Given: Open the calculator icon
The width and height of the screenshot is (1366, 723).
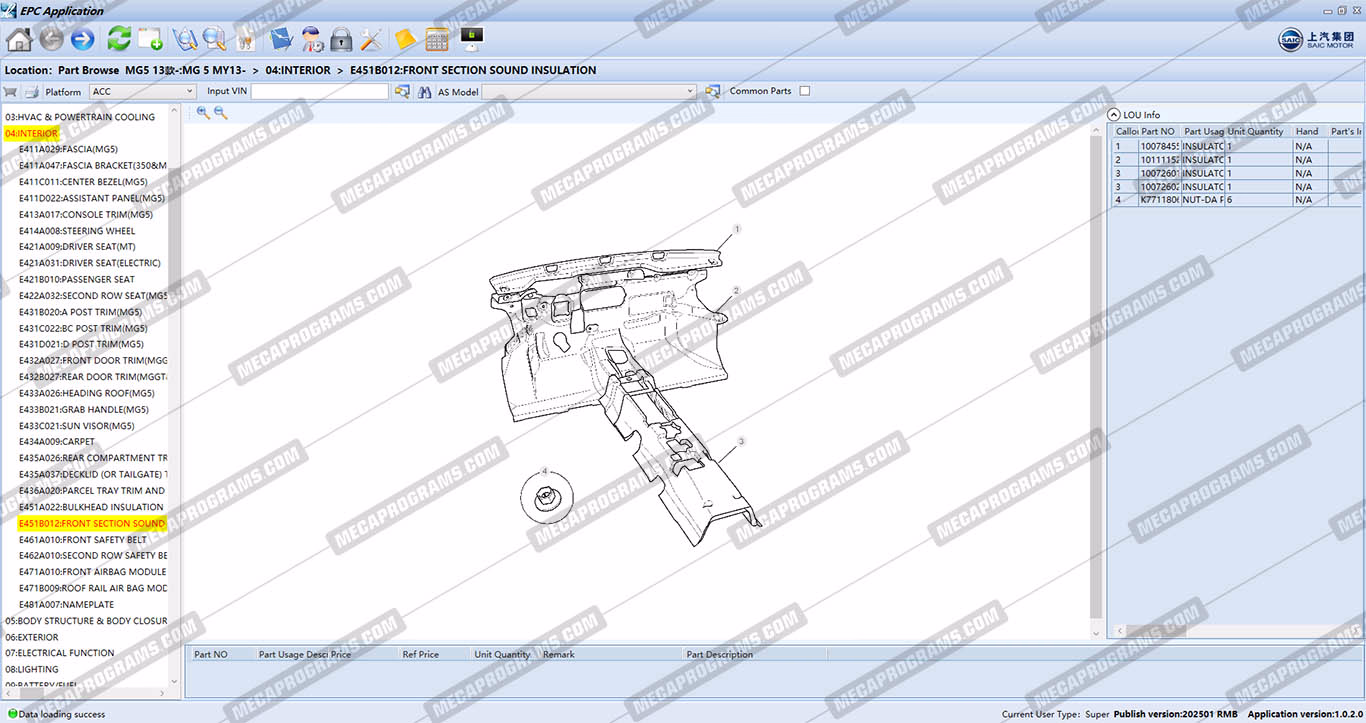Looking at the screenshot, I should pos(437,39).
